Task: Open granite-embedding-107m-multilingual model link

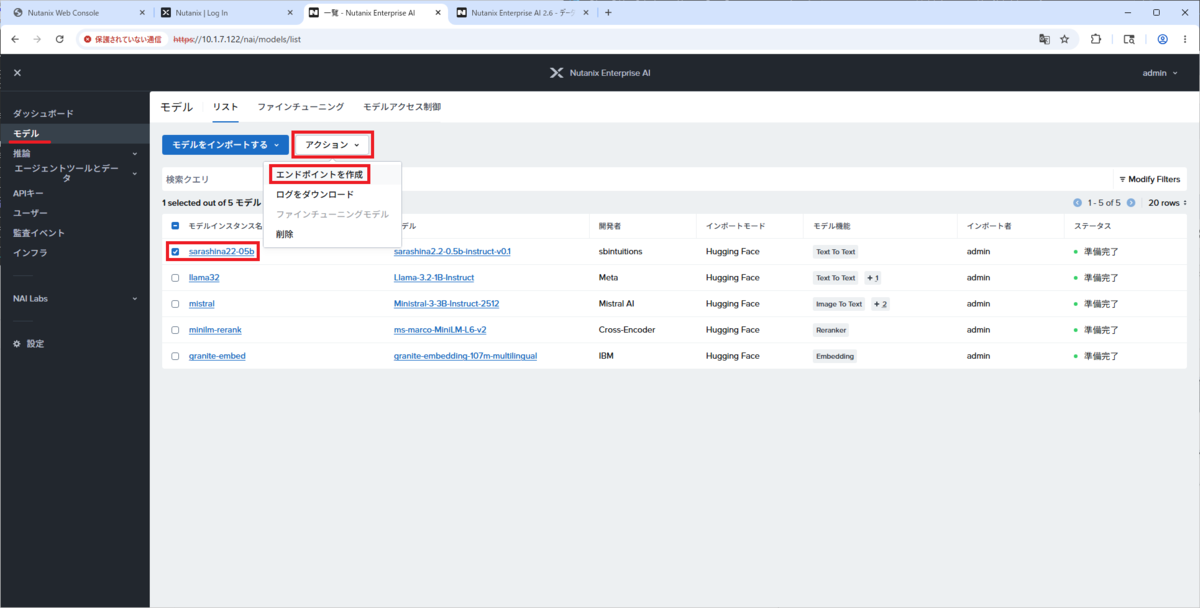Action: pyautogui.click(x=466, y=356)
